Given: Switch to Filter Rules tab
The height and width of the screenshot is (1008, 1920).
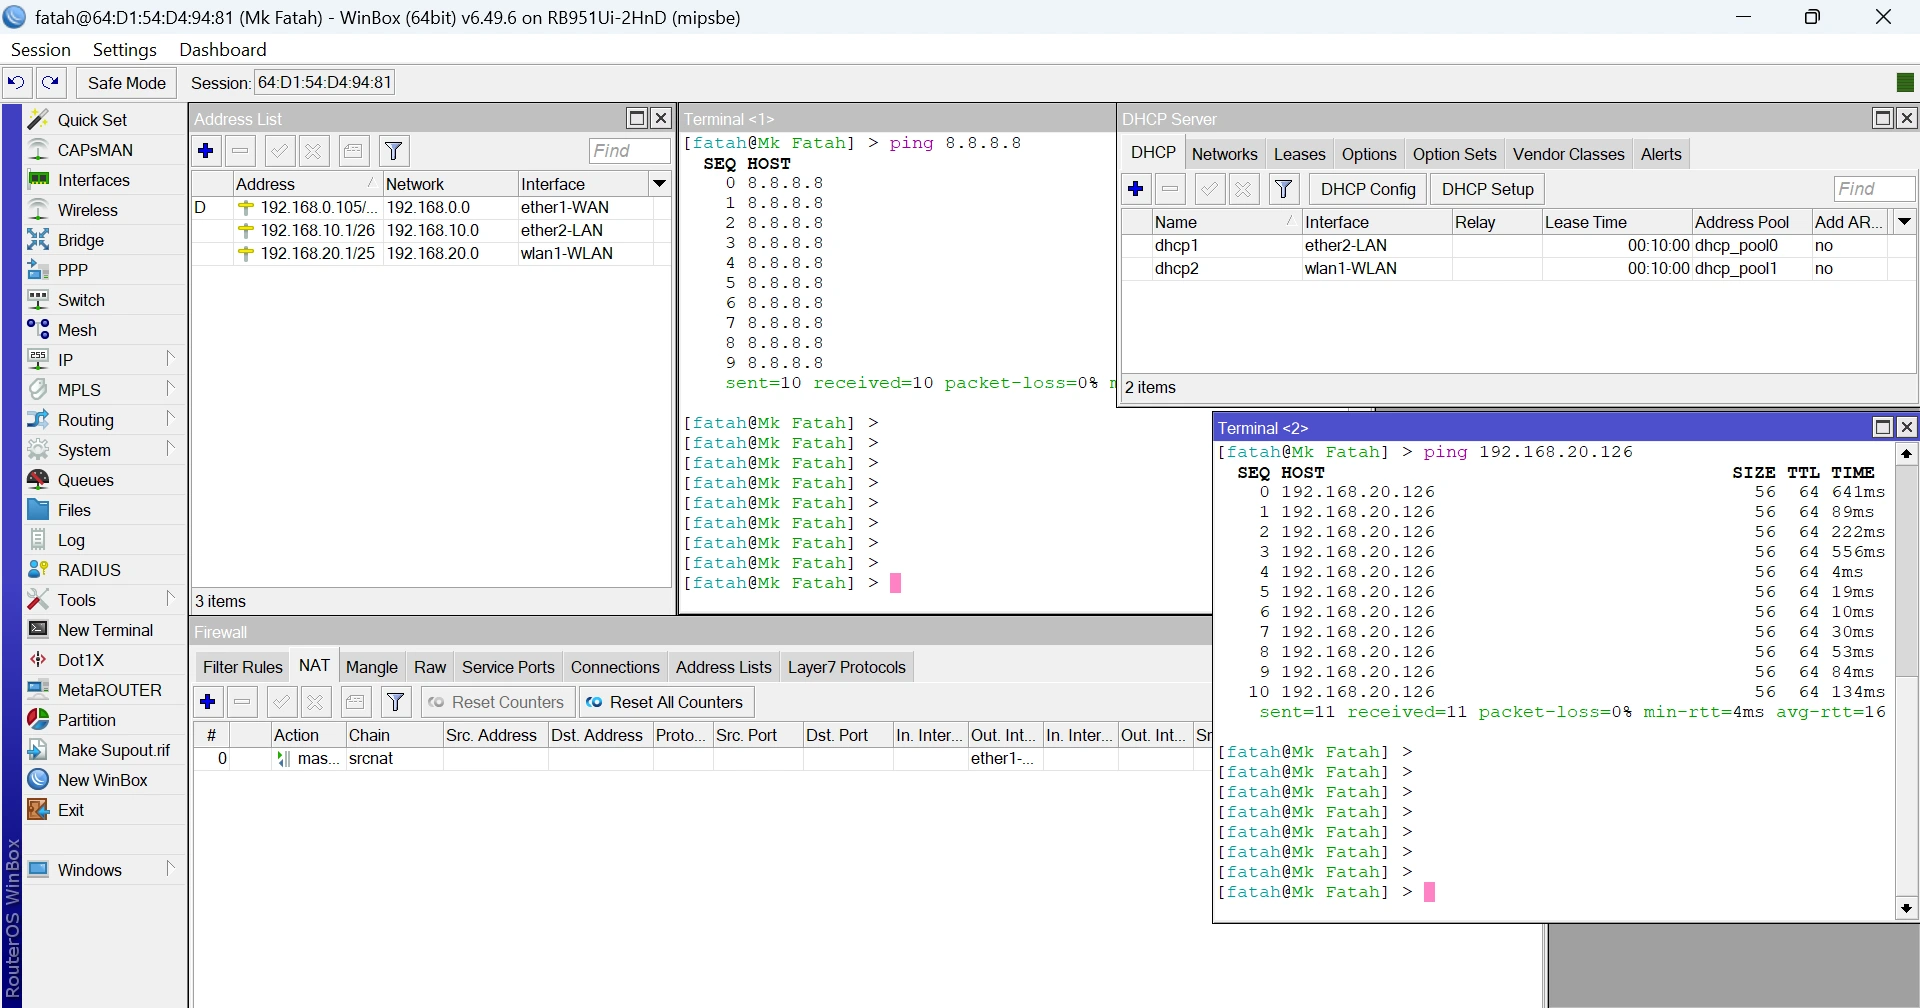Looking at the screenshot, I should pyautogui.click(x=242, y=667).
